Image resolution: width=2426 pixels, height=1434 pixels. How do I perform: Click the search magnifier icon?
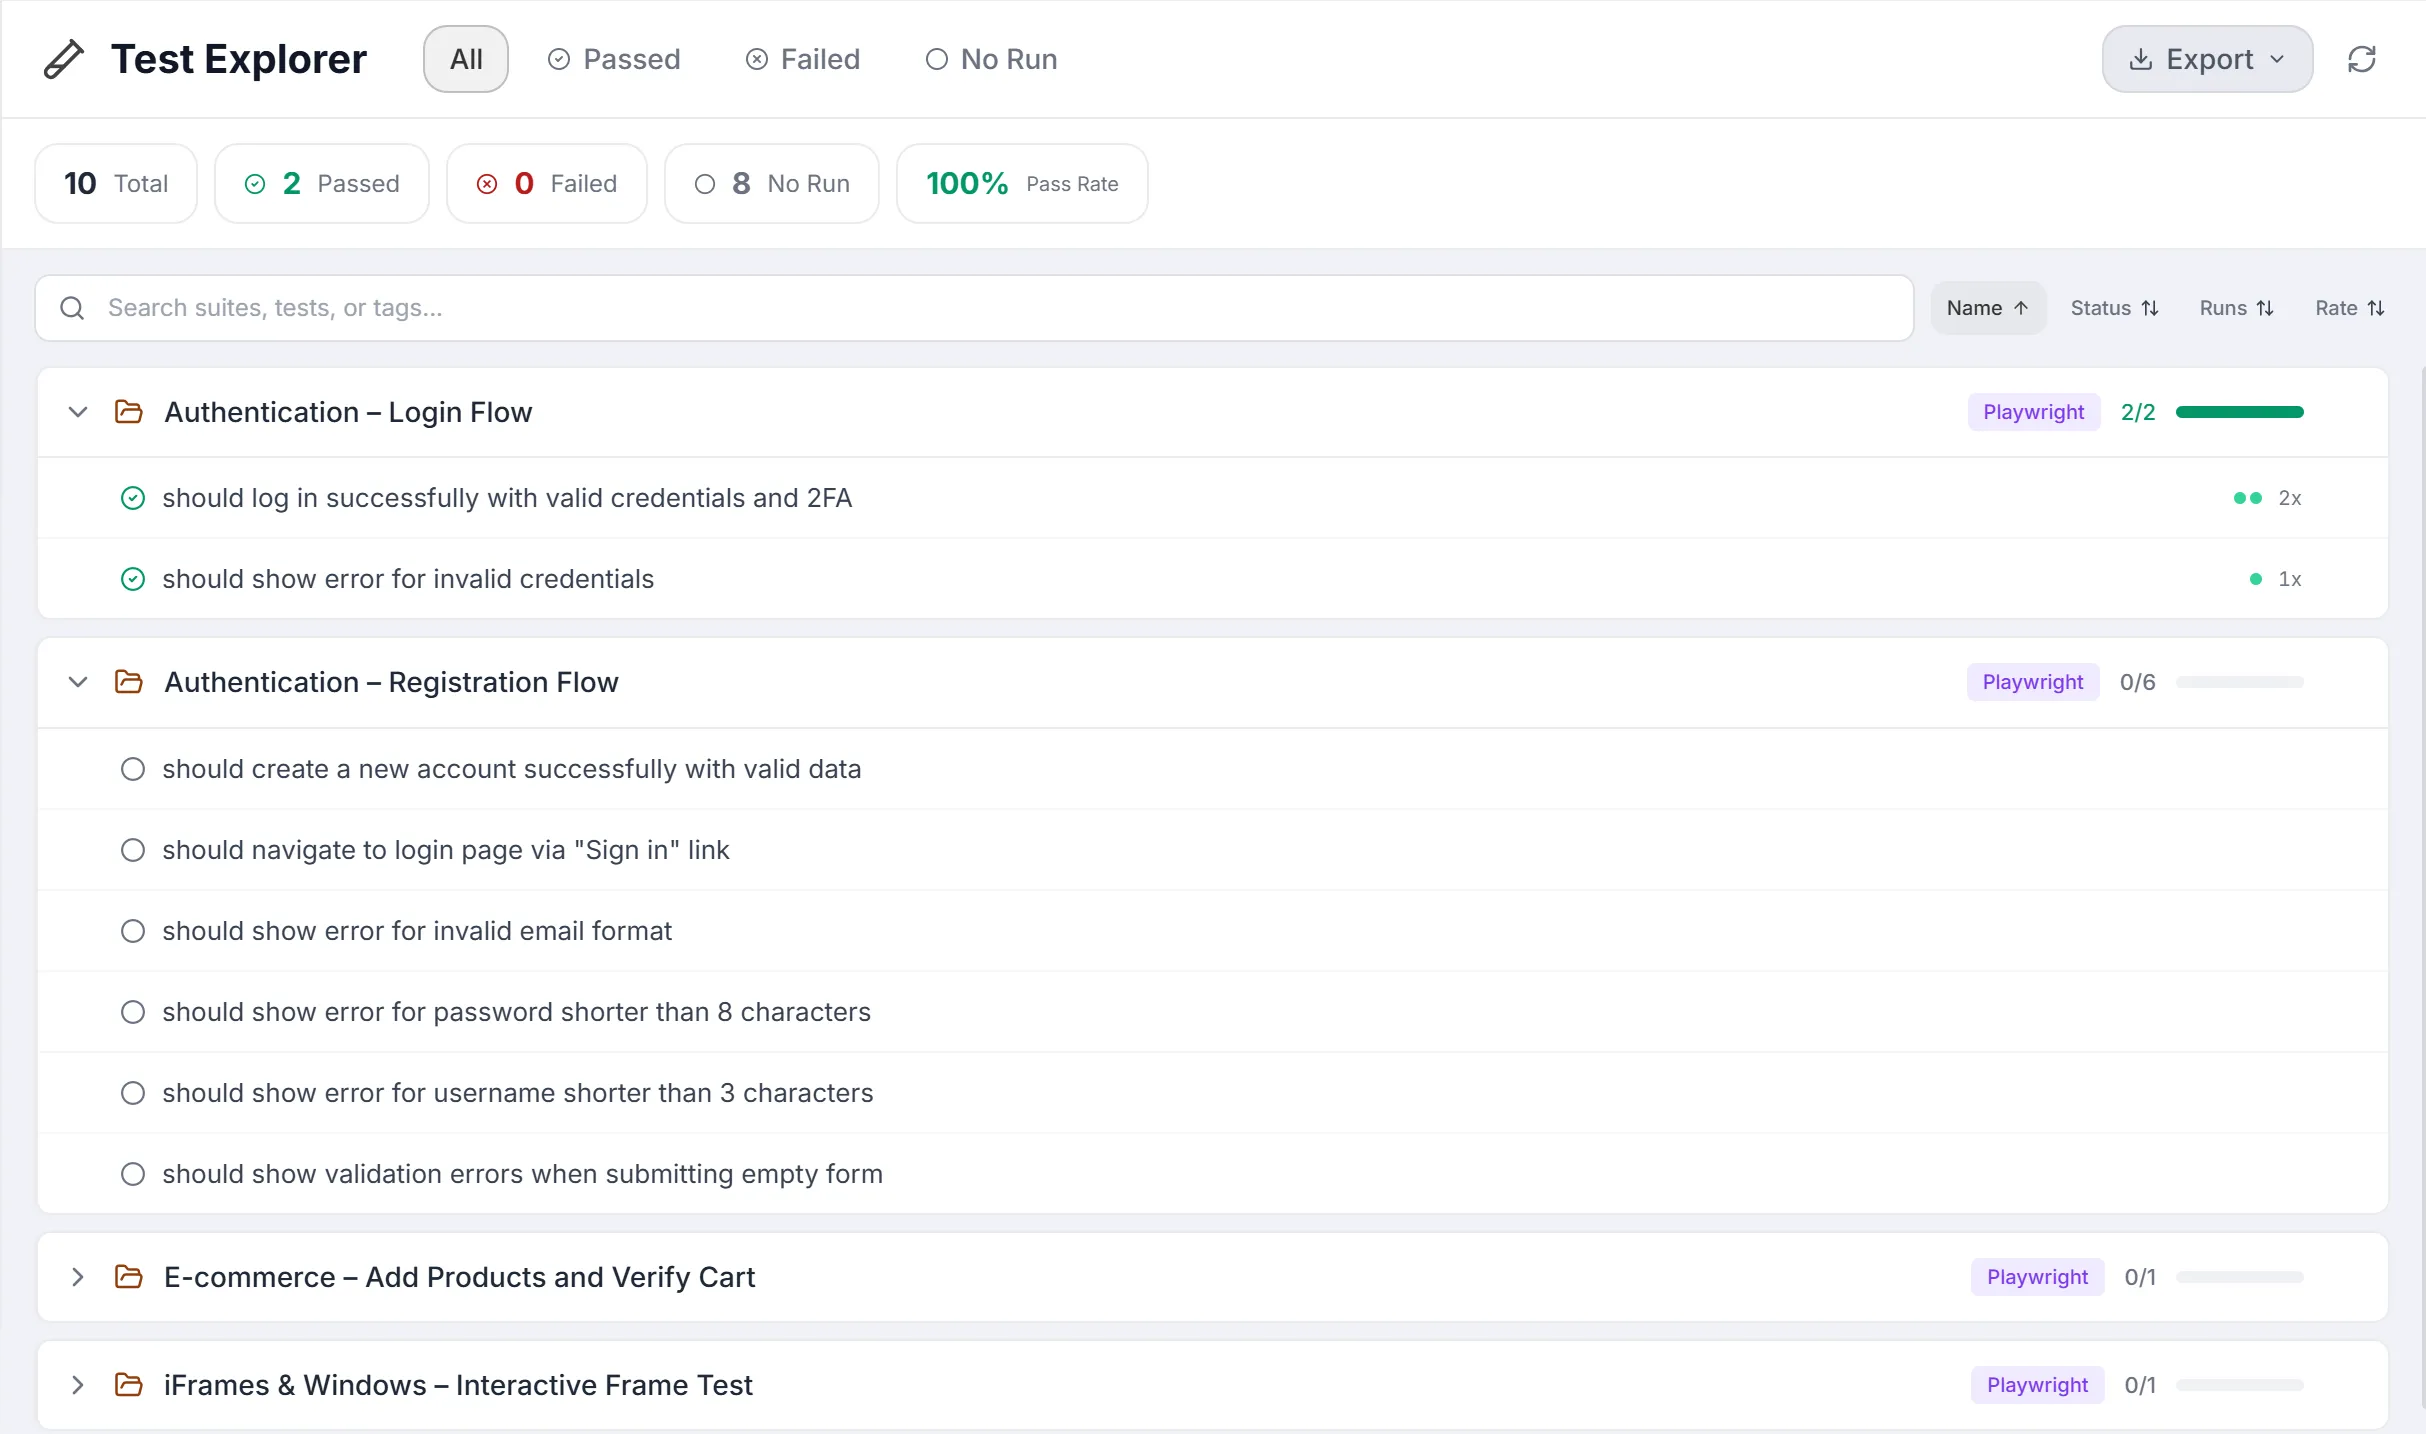coord(72,308)
